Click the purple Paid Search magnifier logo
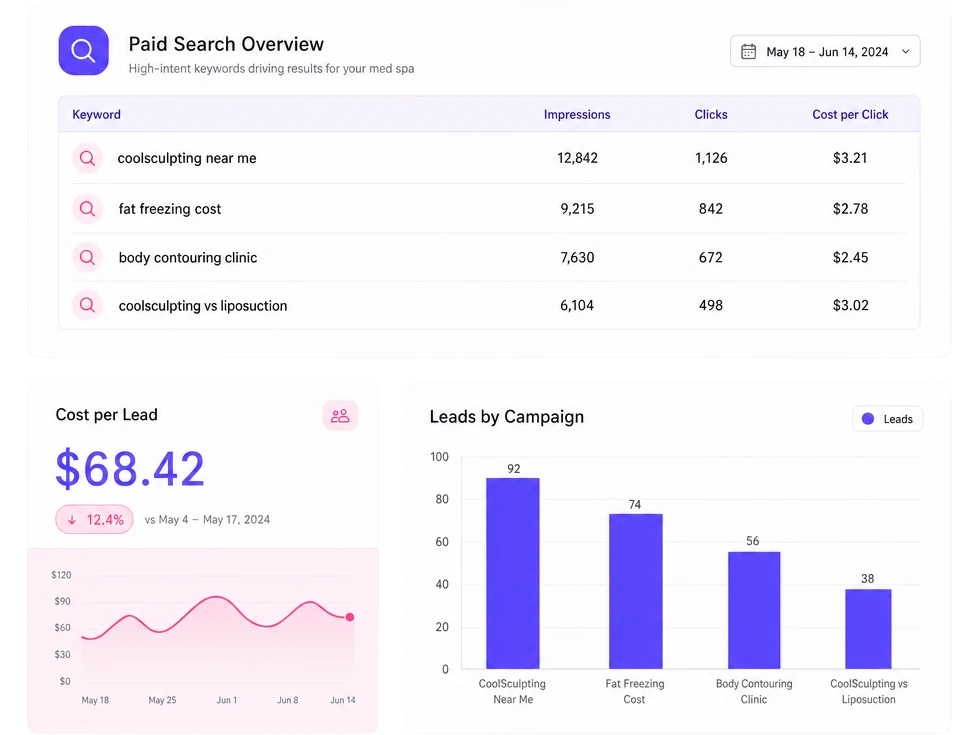This screenshot has width=980, height=735. tap(84, 51)
